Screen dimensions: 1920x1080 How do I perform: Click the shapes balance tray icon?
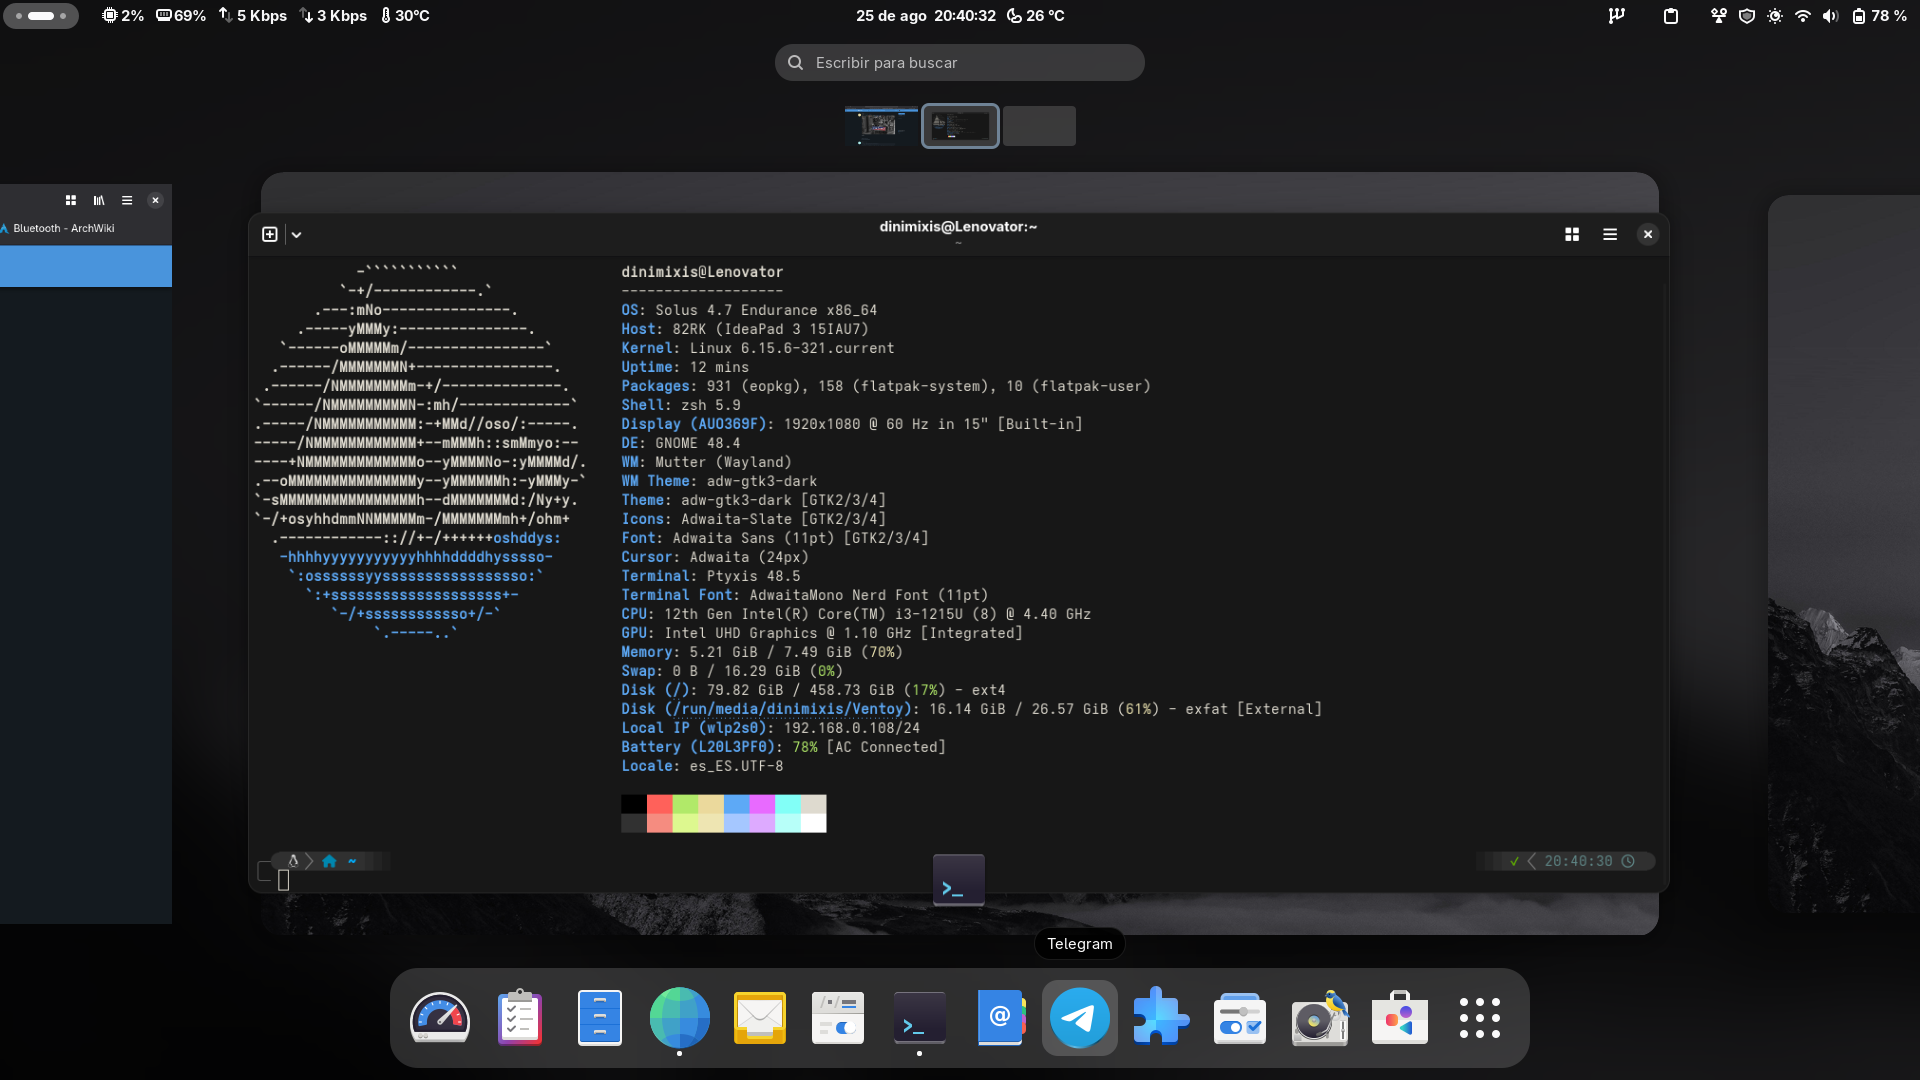click(x=1719, y=16)
